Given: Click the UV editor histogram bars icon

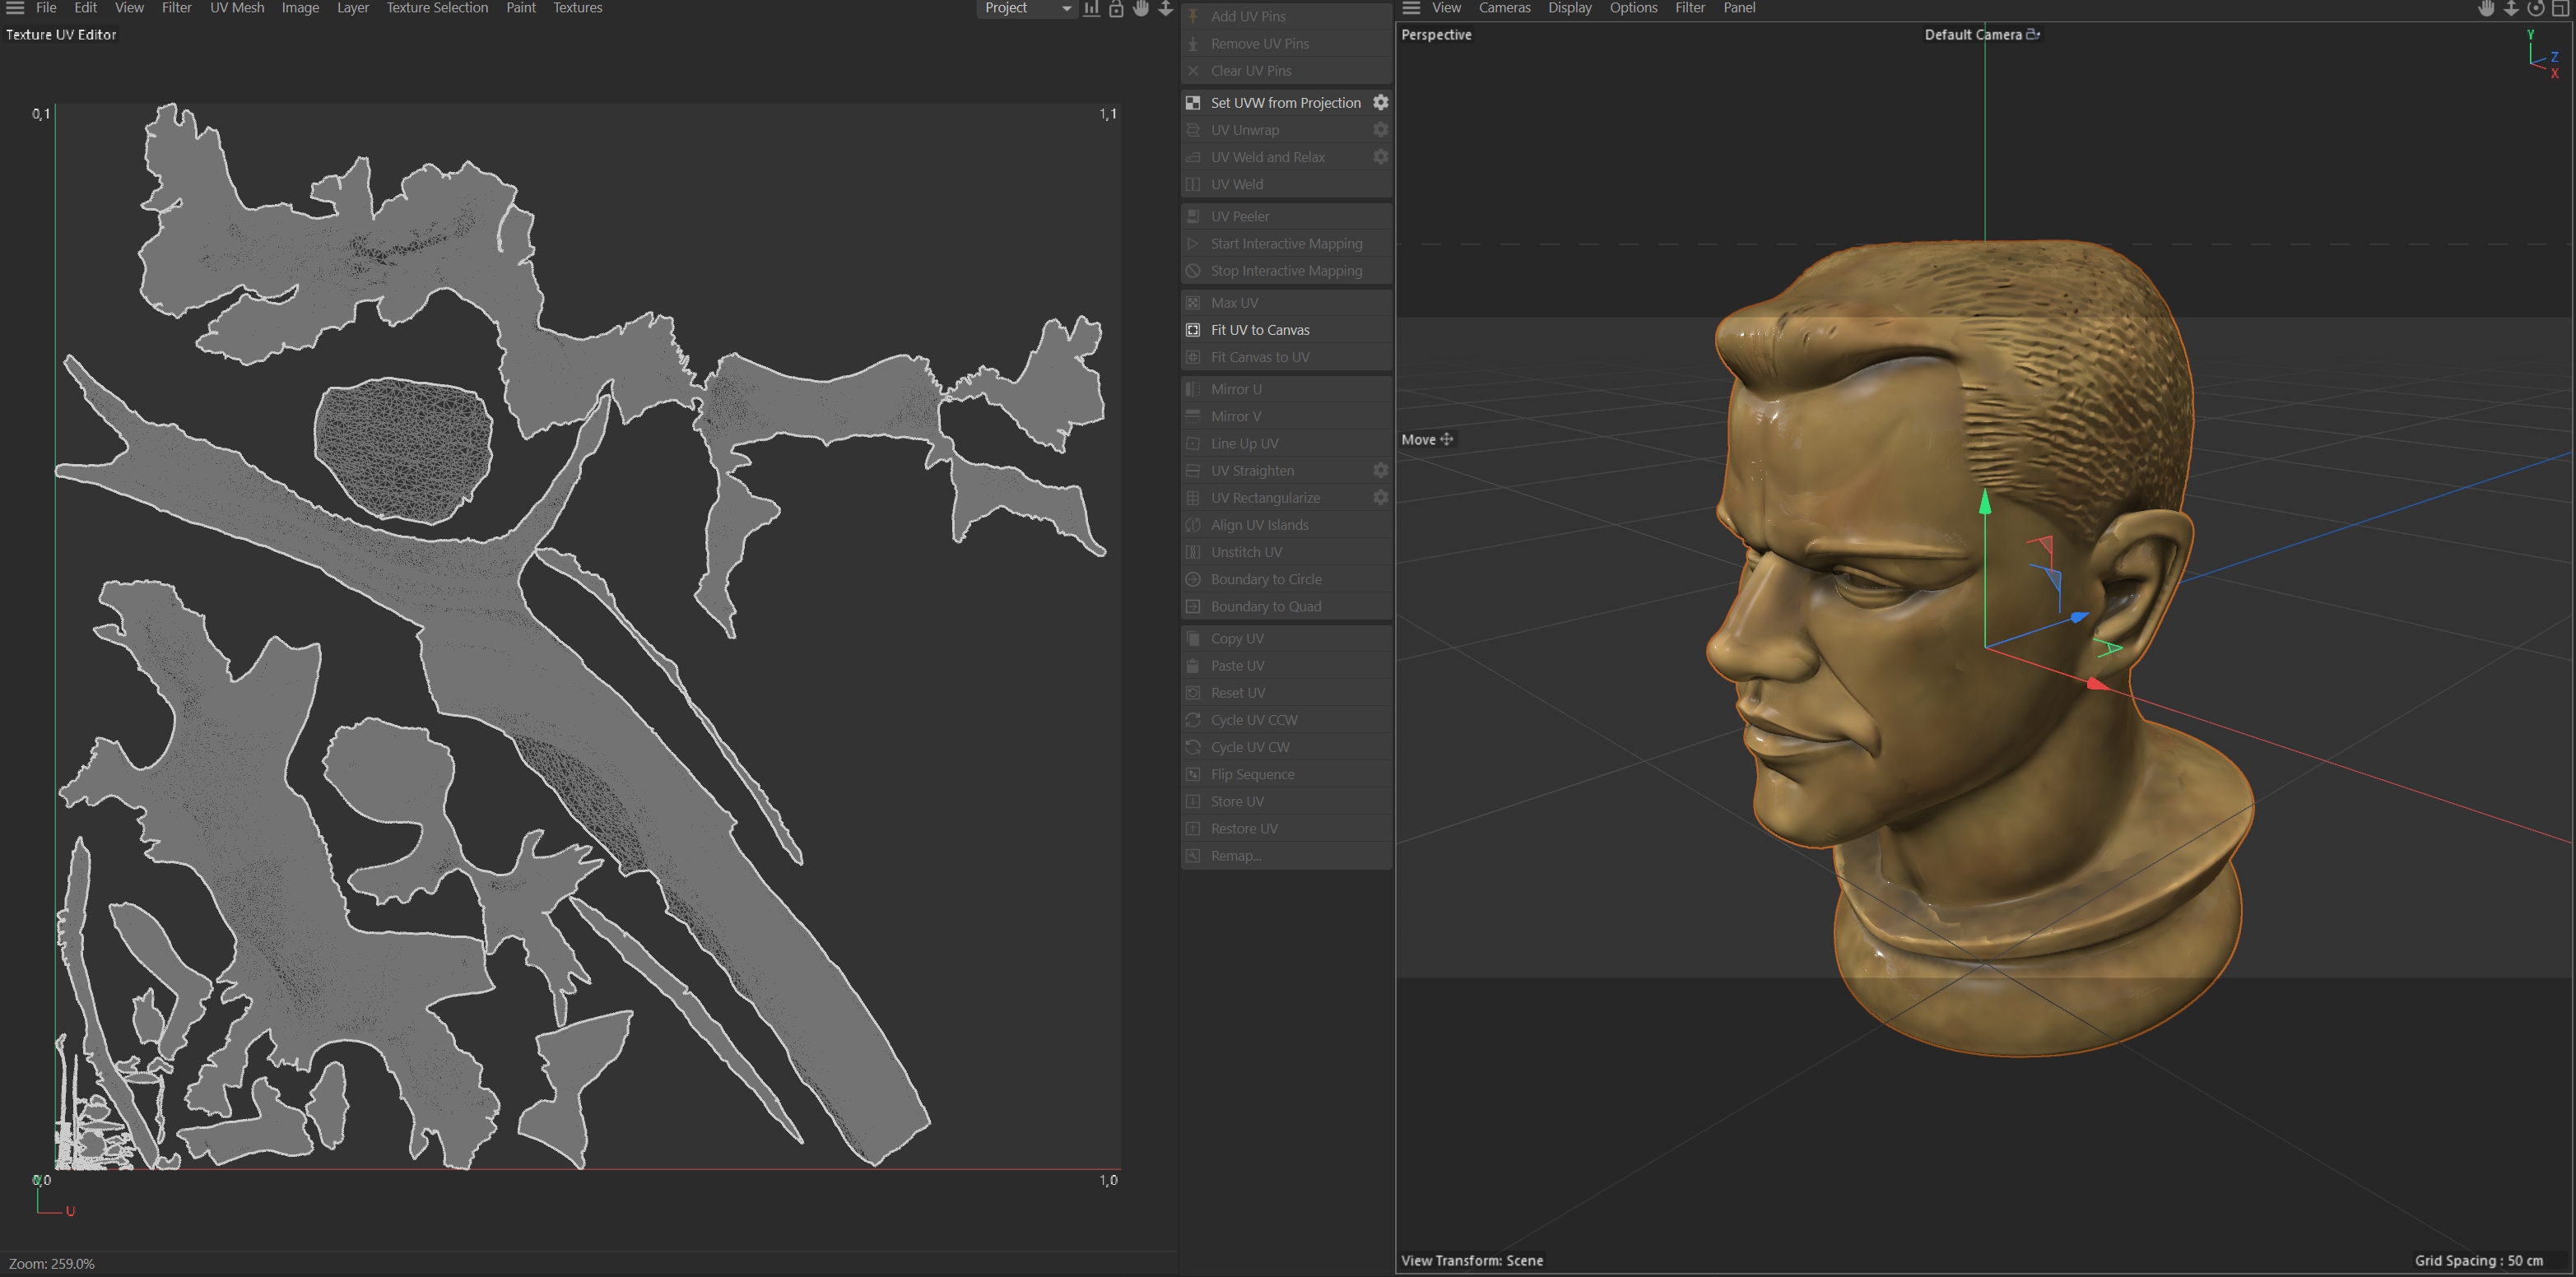Looking at the screenshot, I should click(1091, 8).
